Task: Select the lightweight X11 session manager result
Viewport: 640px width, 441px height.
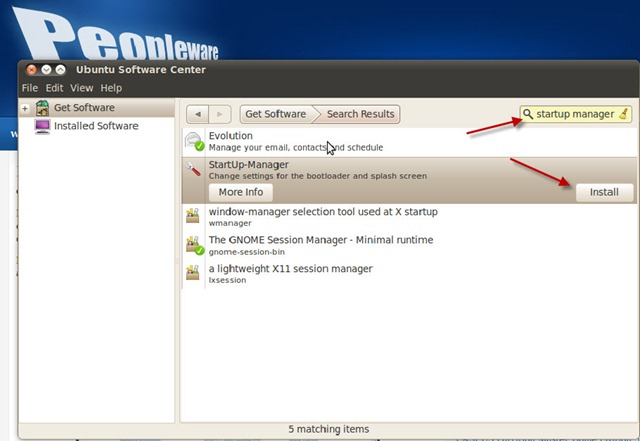Action: pyautogui.click(x=409, y=274)
